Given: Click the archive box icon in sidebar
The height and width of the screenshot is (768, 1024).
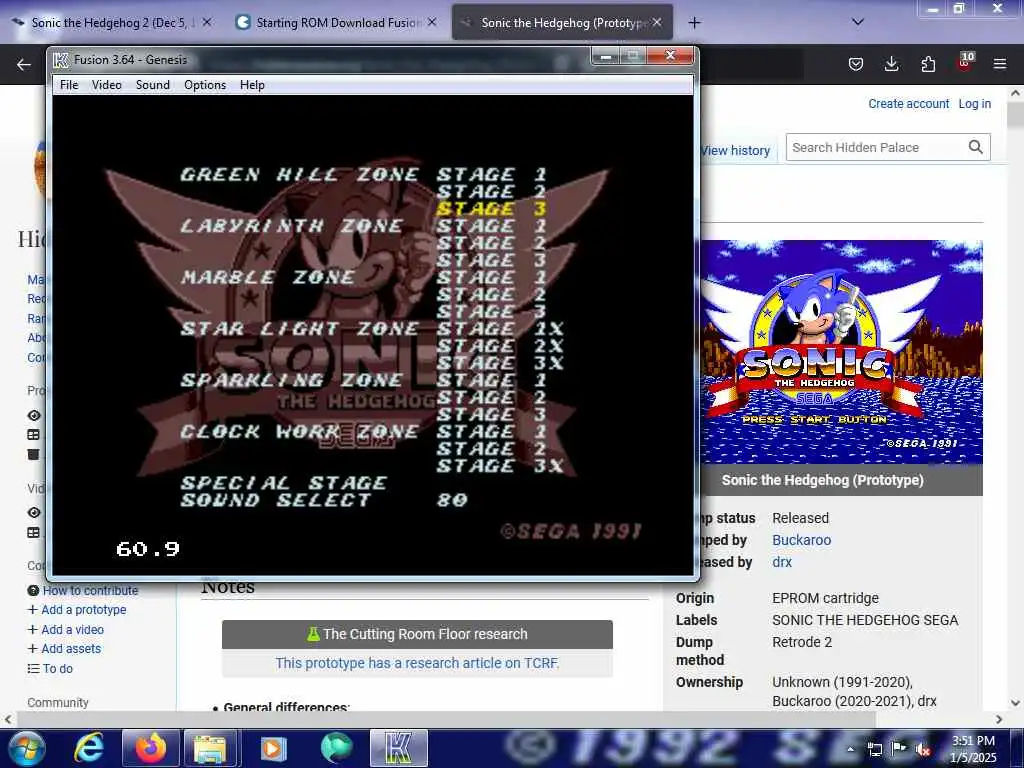Looking at the screenshot, I should (x=34, y=455).
